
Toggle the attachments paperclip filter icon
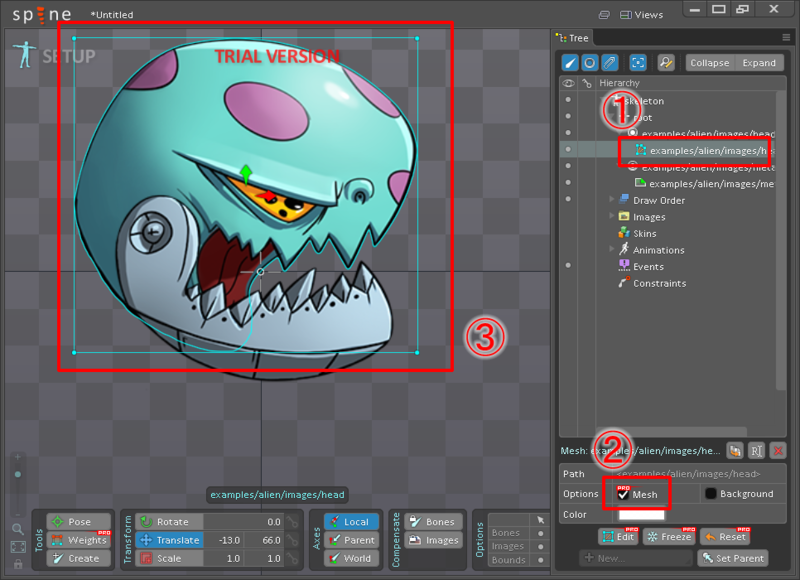609,63
